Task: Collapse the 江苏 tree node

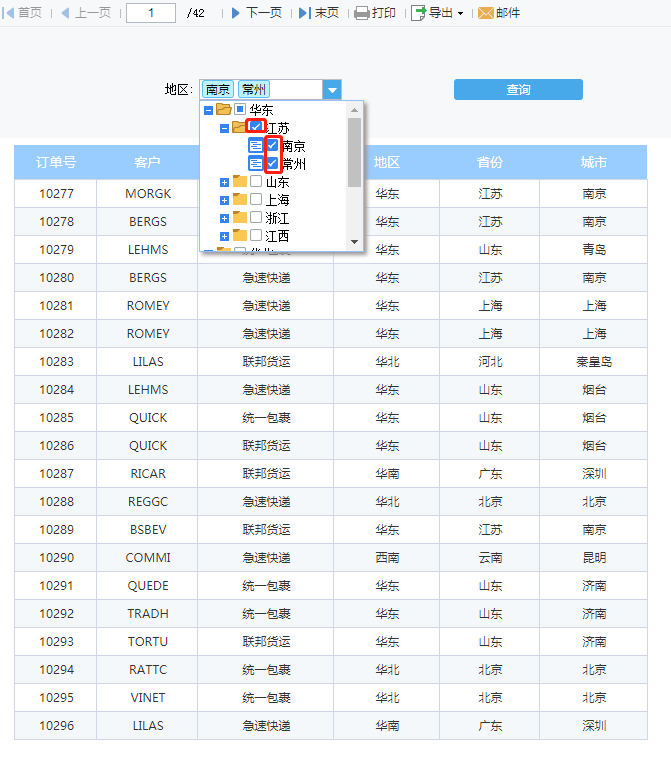Action: [224, 129]
